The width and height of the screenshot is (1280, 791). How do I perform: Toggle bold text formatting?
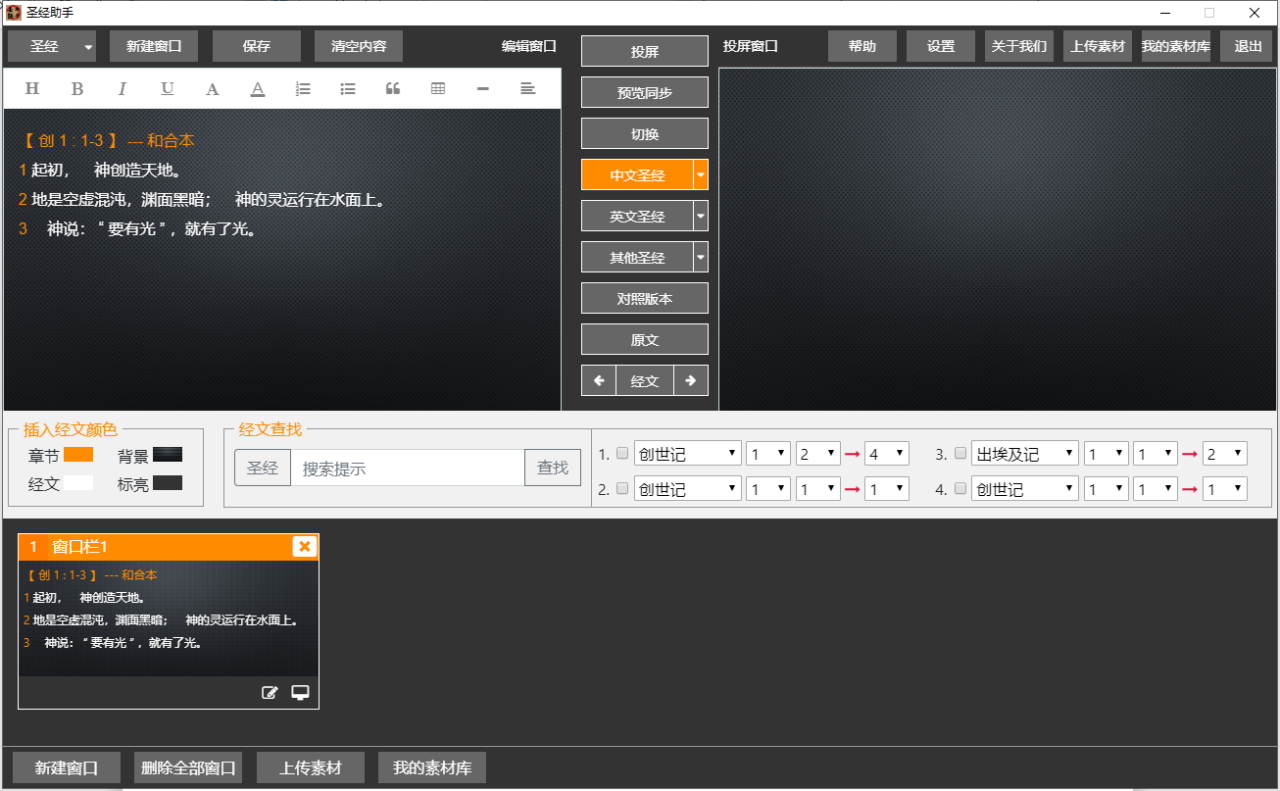pyautogui.click(x=77, y=89)
